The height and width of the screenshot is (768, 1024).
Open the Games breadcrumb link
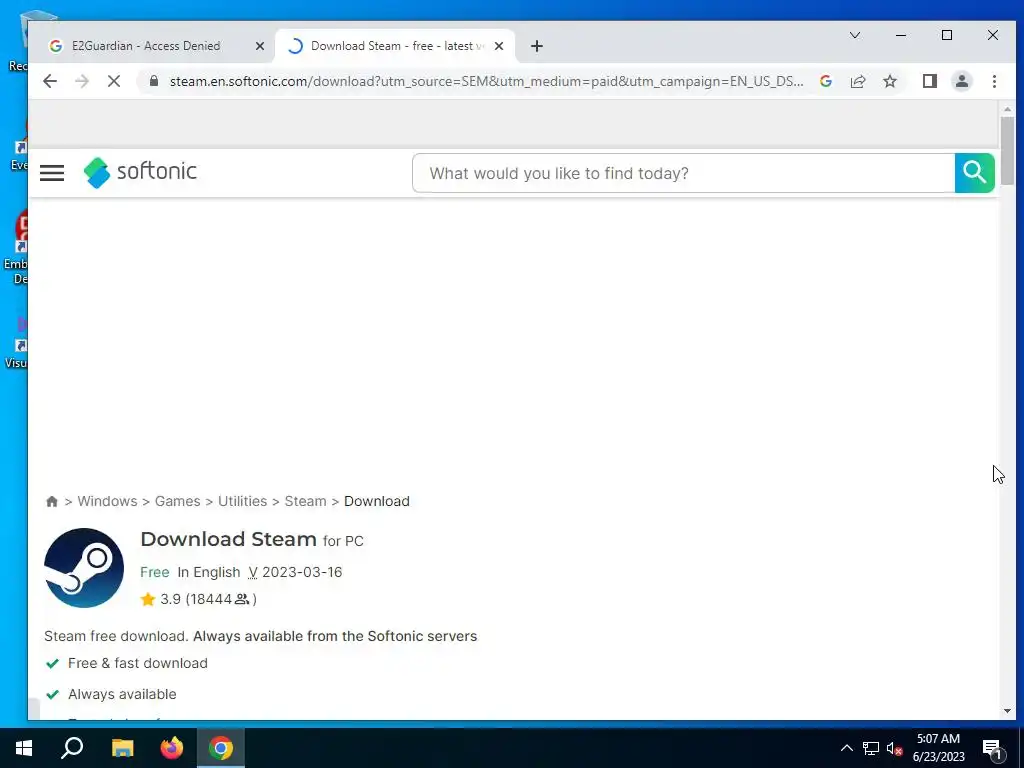click(x=178, y=501)
